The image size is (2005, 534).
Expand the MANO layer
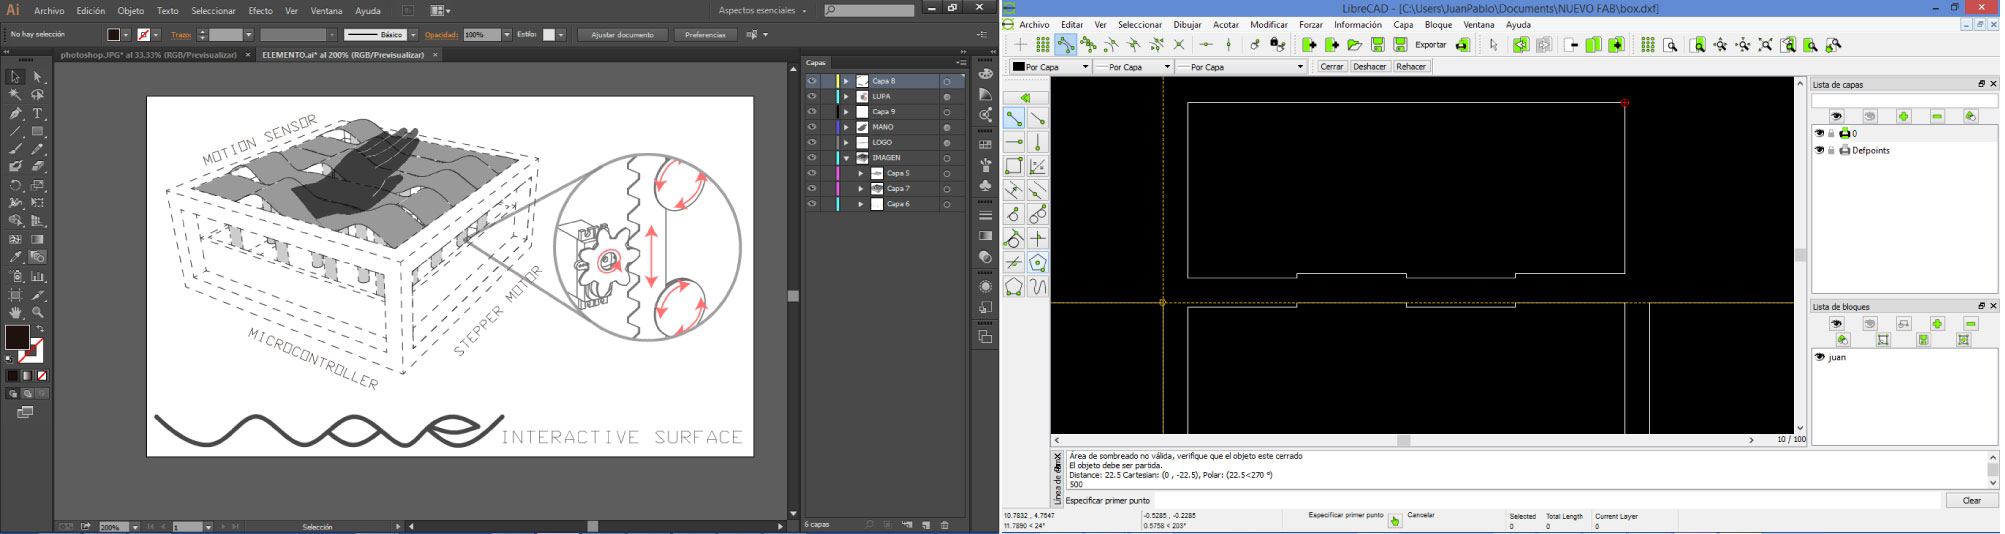pos(846,127)
